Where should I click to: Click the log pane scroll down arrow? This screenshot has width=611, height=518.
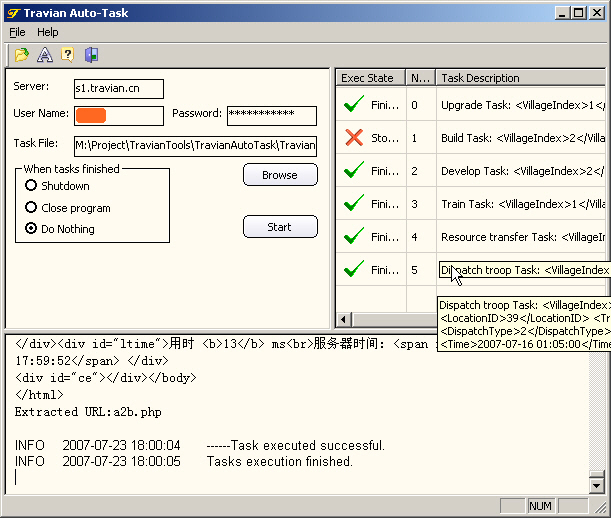[x=597, y=486]
